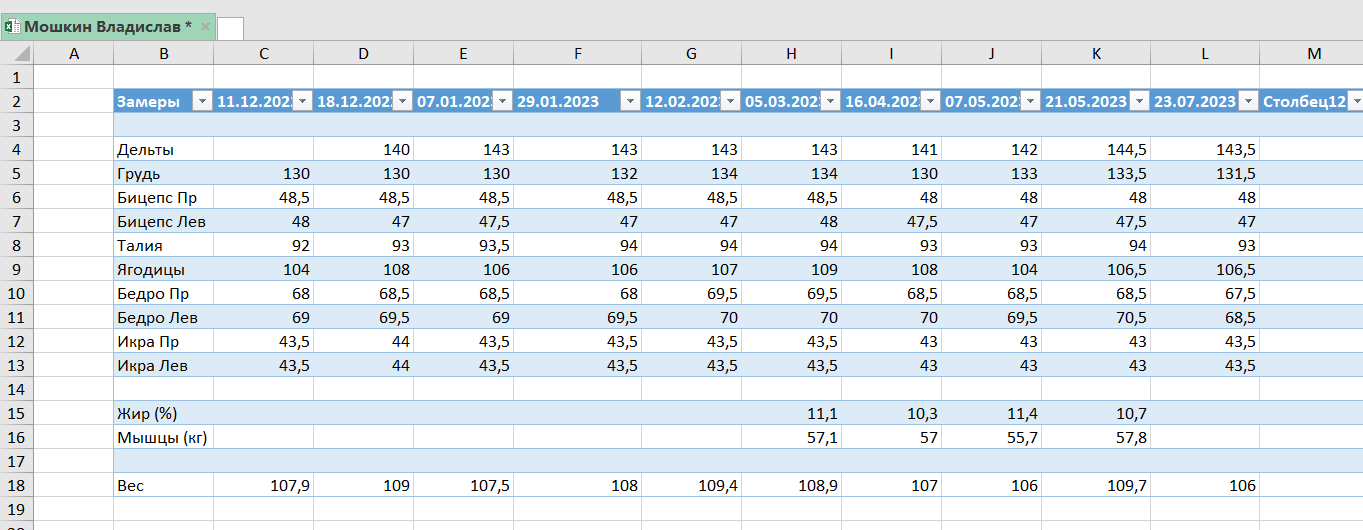Click the select-all corner of the grid
The height and width of the screenshot is (530, 1363).
pyautogui.click(x=17, y=54)
